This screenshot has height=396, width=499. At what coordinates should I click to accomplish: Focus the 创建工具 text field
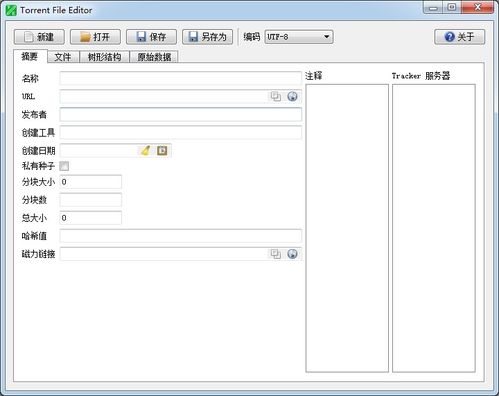click(180, 132)
